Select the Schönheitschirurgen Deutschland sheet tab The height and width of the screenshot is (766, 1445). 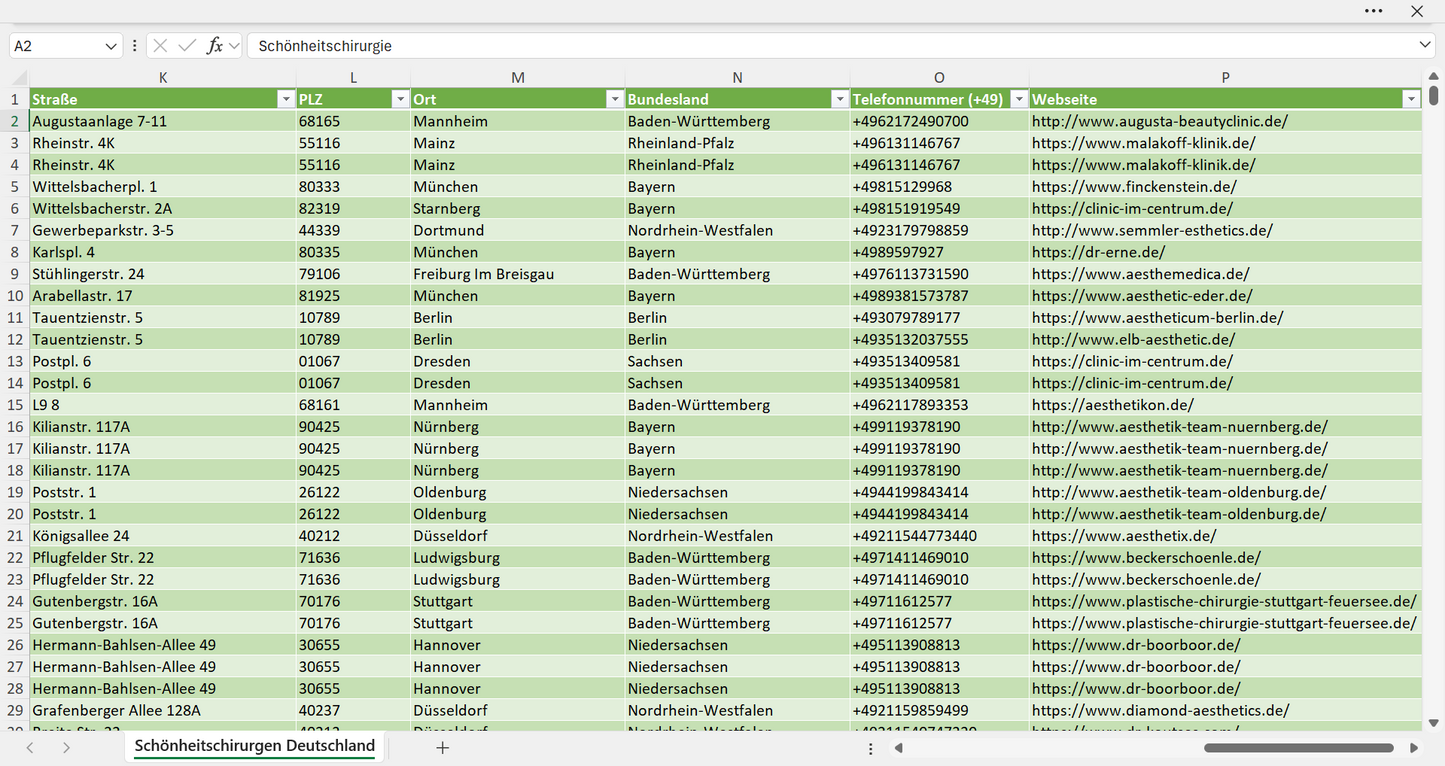click(255, 746)
